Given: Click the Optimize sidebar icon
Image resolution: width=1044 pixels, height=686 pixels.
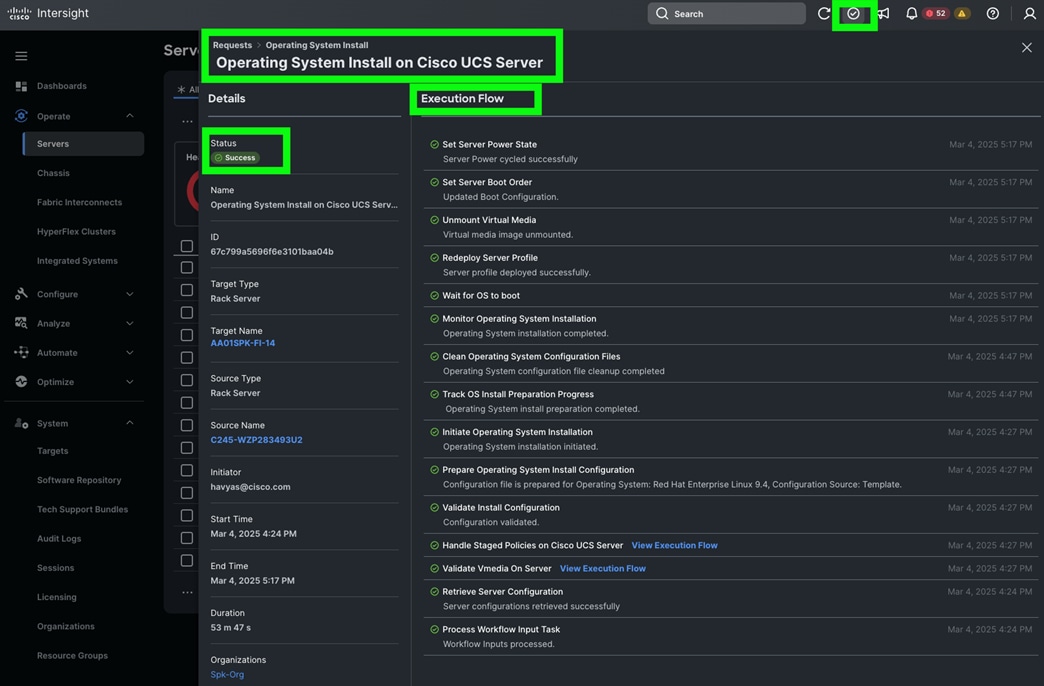Looking at the screenshot, I should click(x=21, y=382).
